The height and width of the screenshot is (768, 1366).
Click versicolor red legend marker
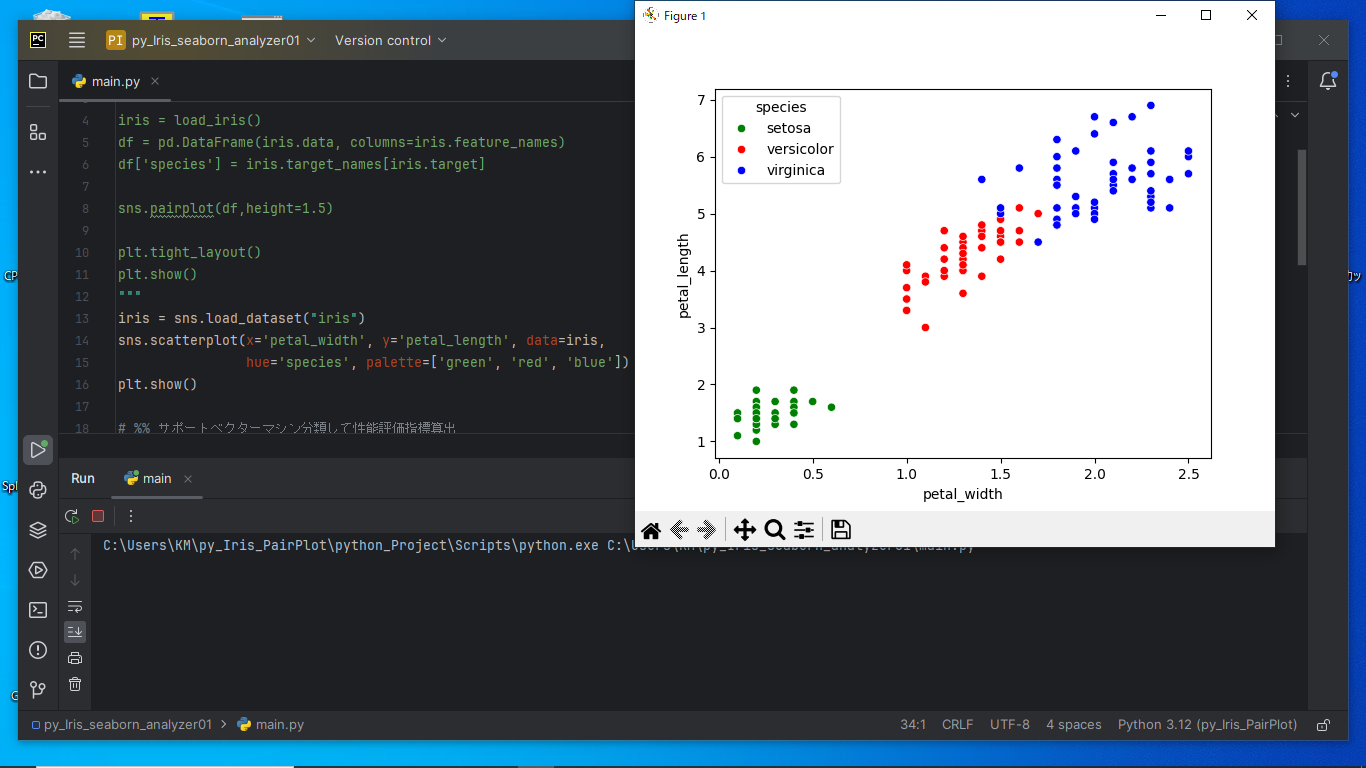click(741, 149)
